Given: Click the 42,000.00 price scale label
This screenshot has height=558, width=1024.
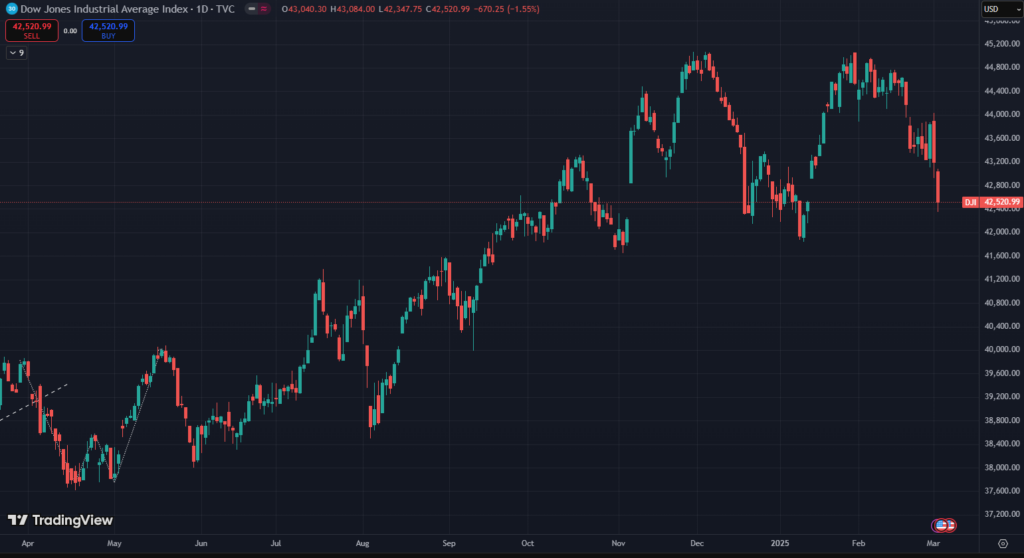Looking at the screenshot, I should [x=1002, y=232].
